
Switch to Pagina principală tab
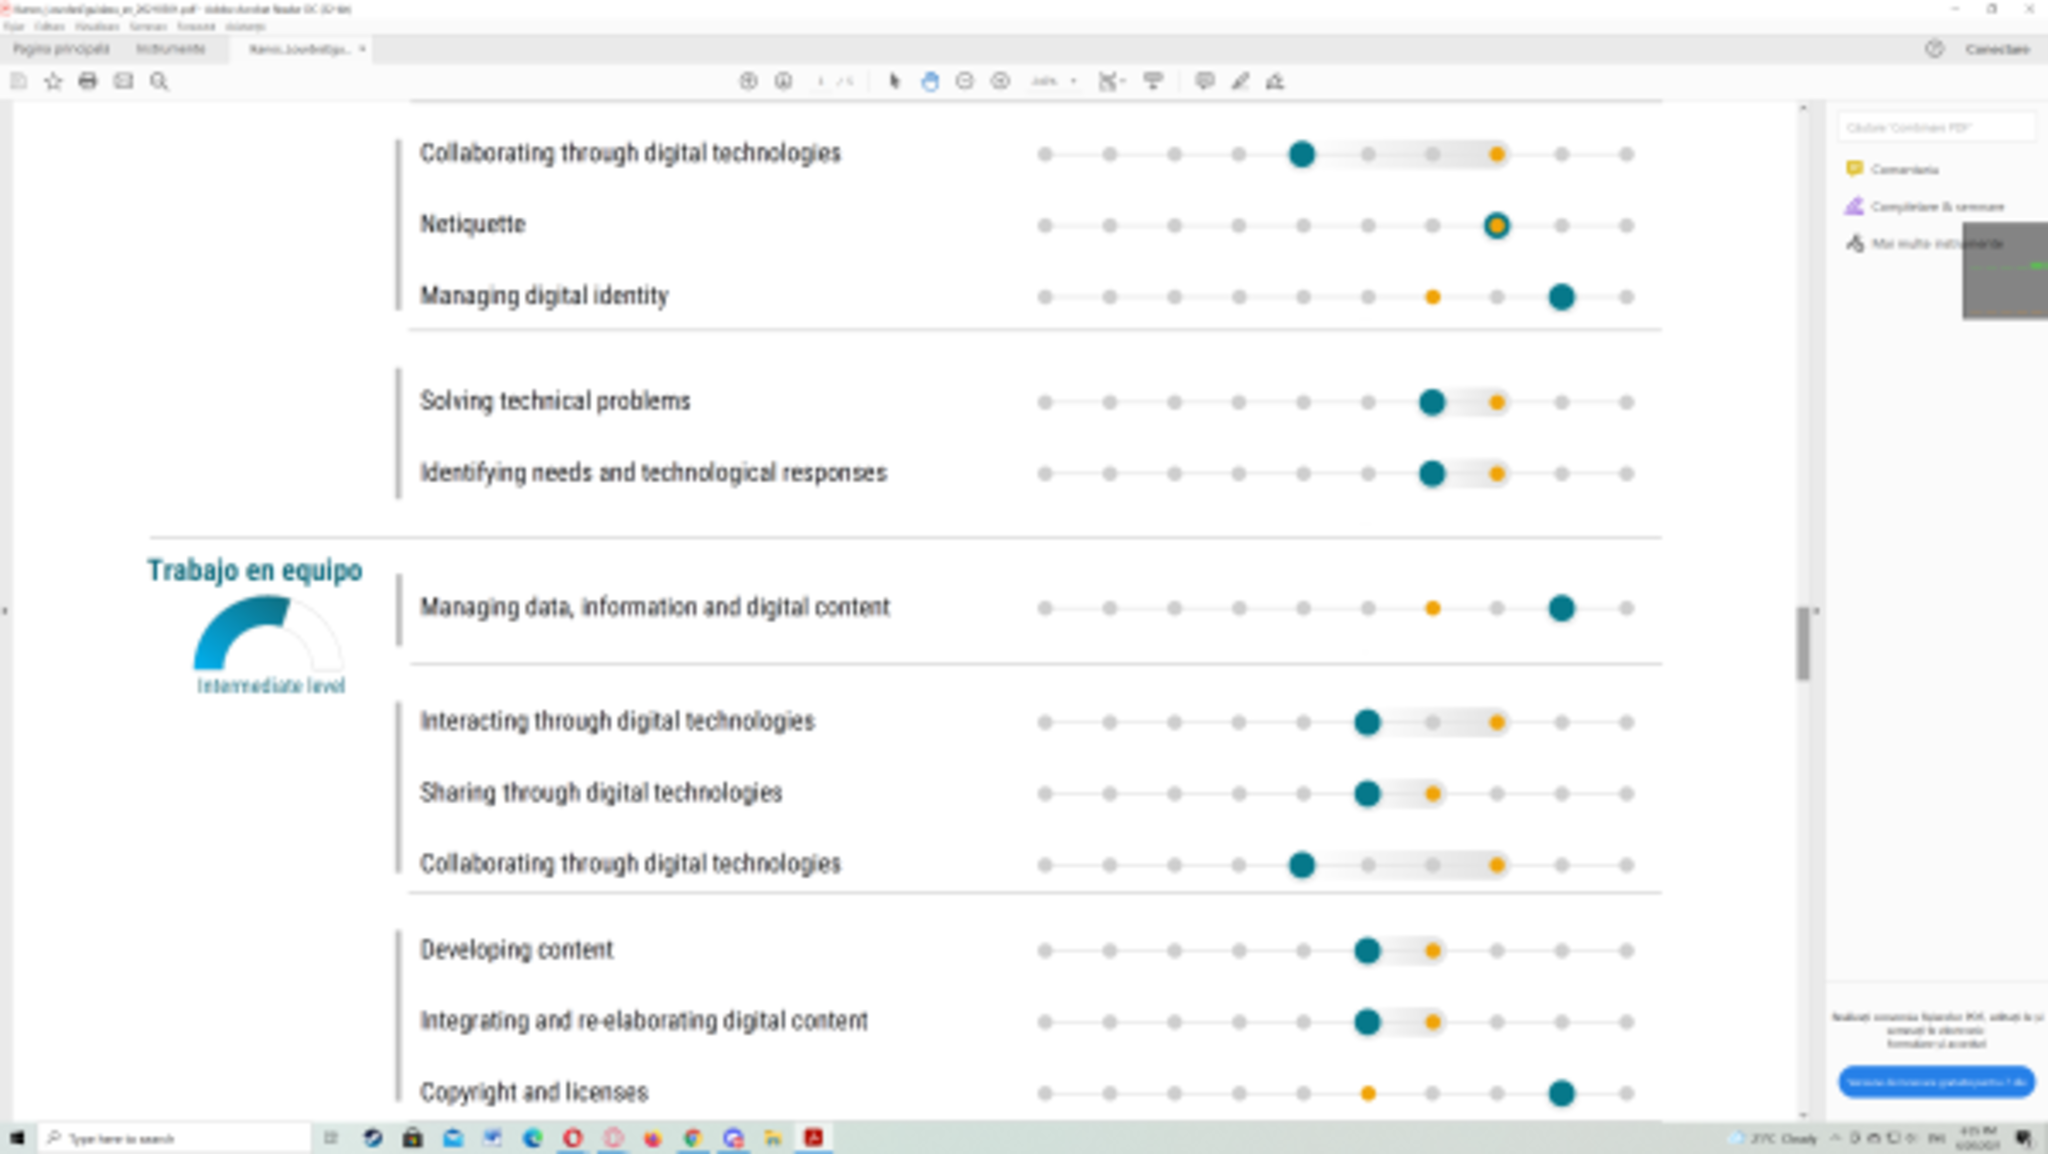tap(61, 49)
